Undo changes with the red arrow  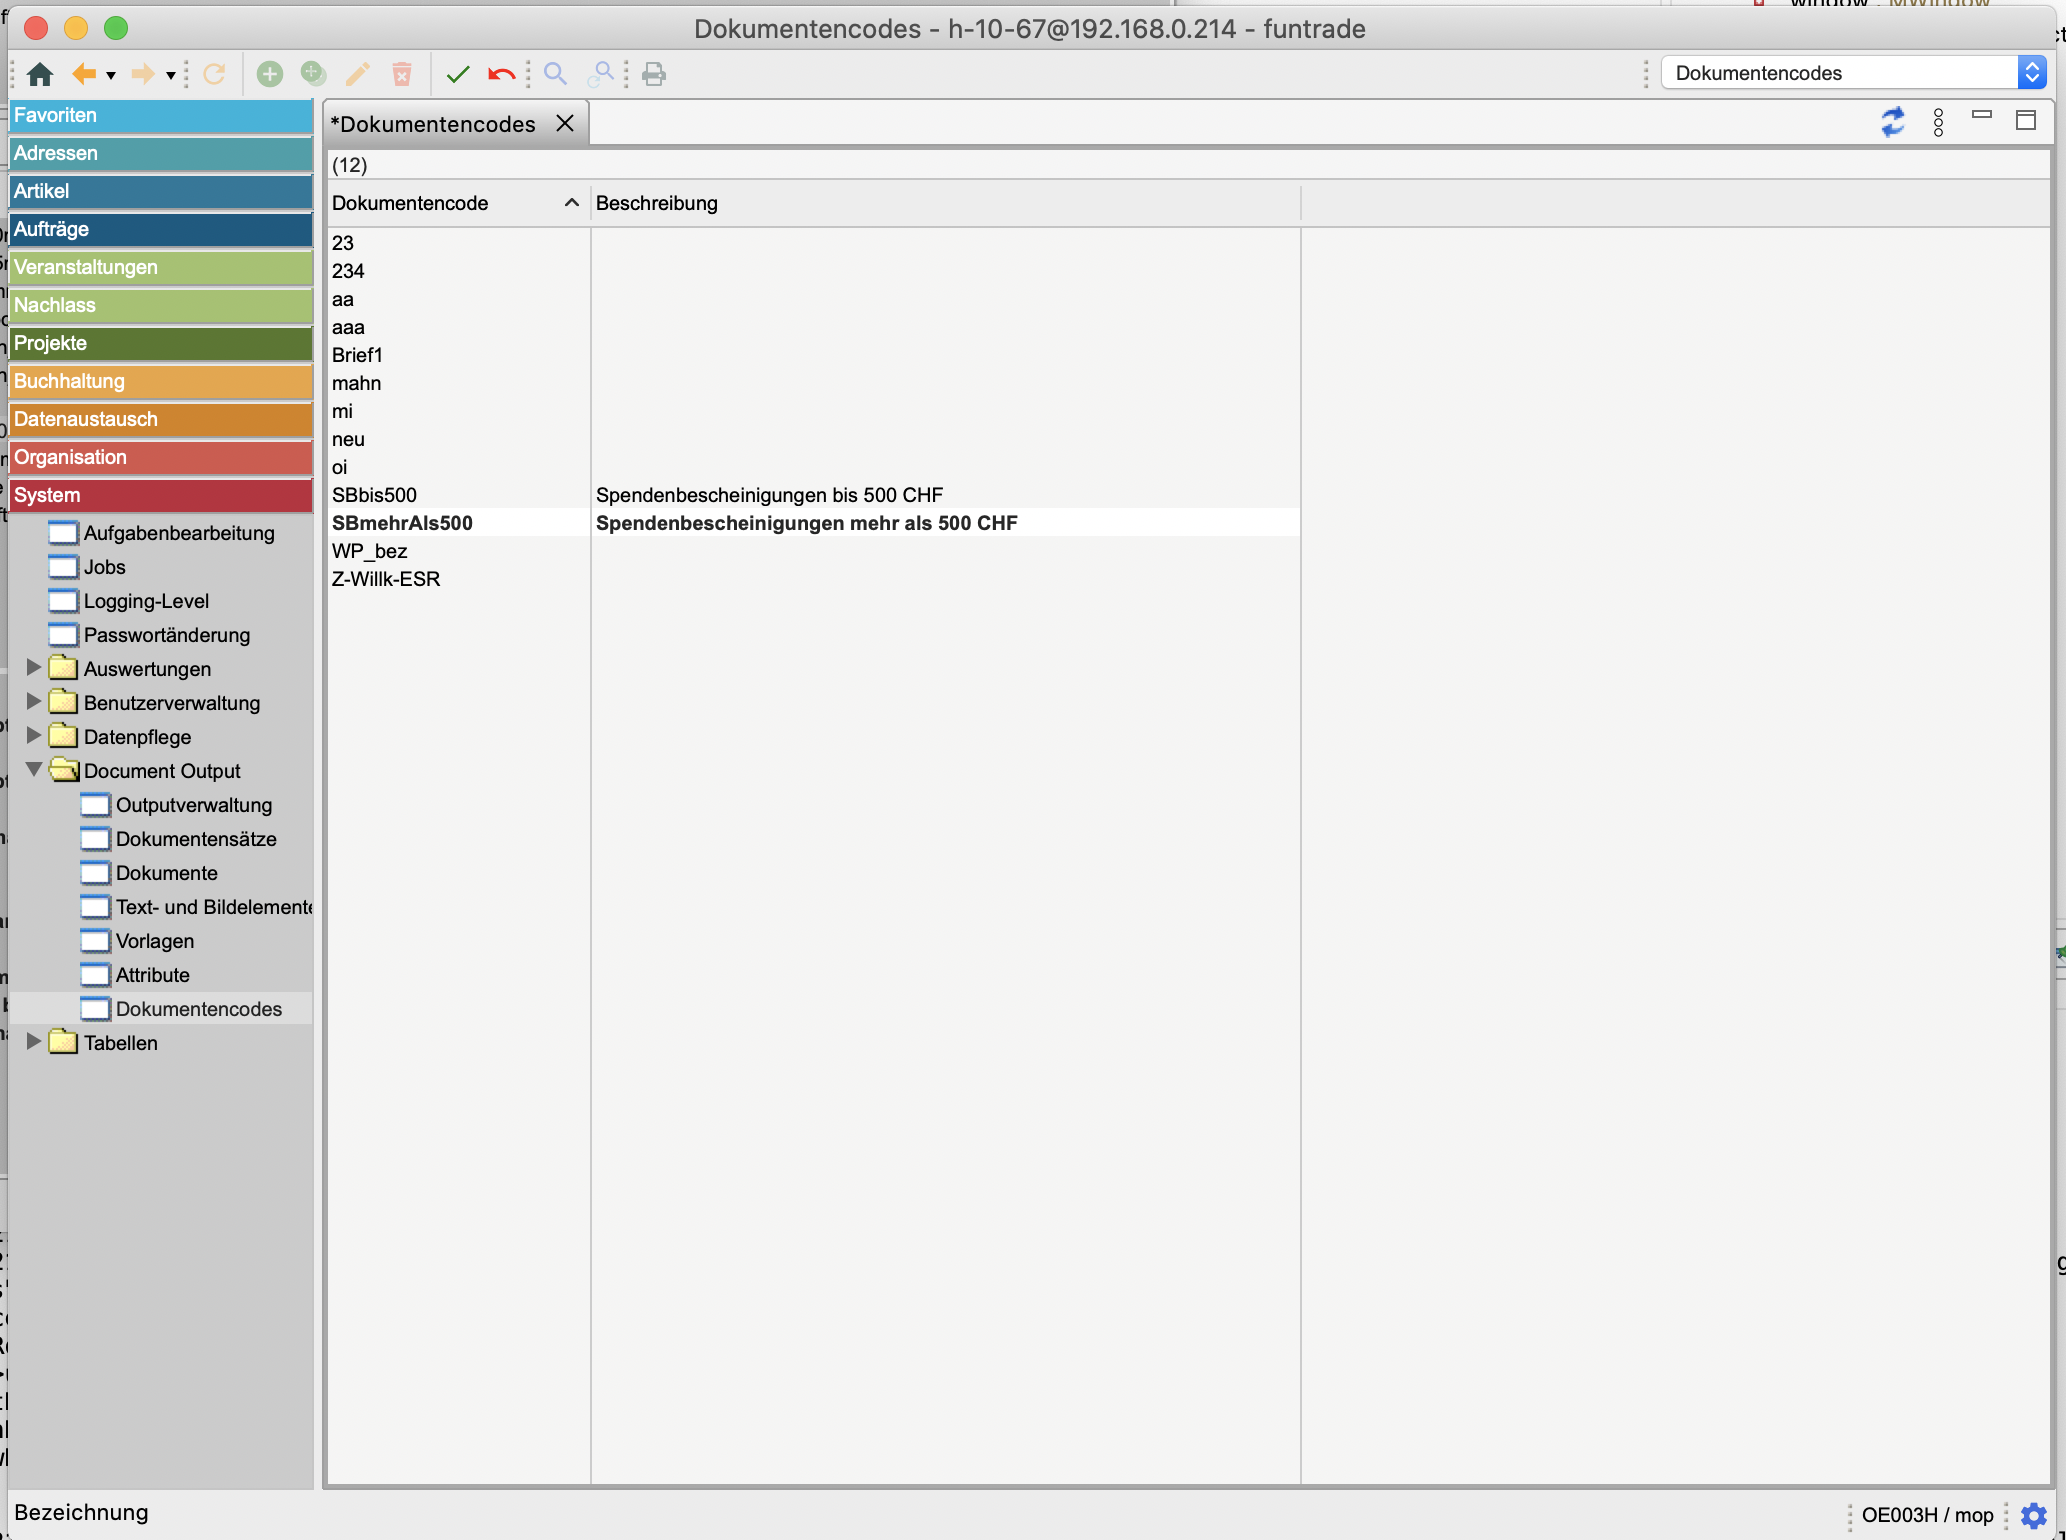(501, 74)
